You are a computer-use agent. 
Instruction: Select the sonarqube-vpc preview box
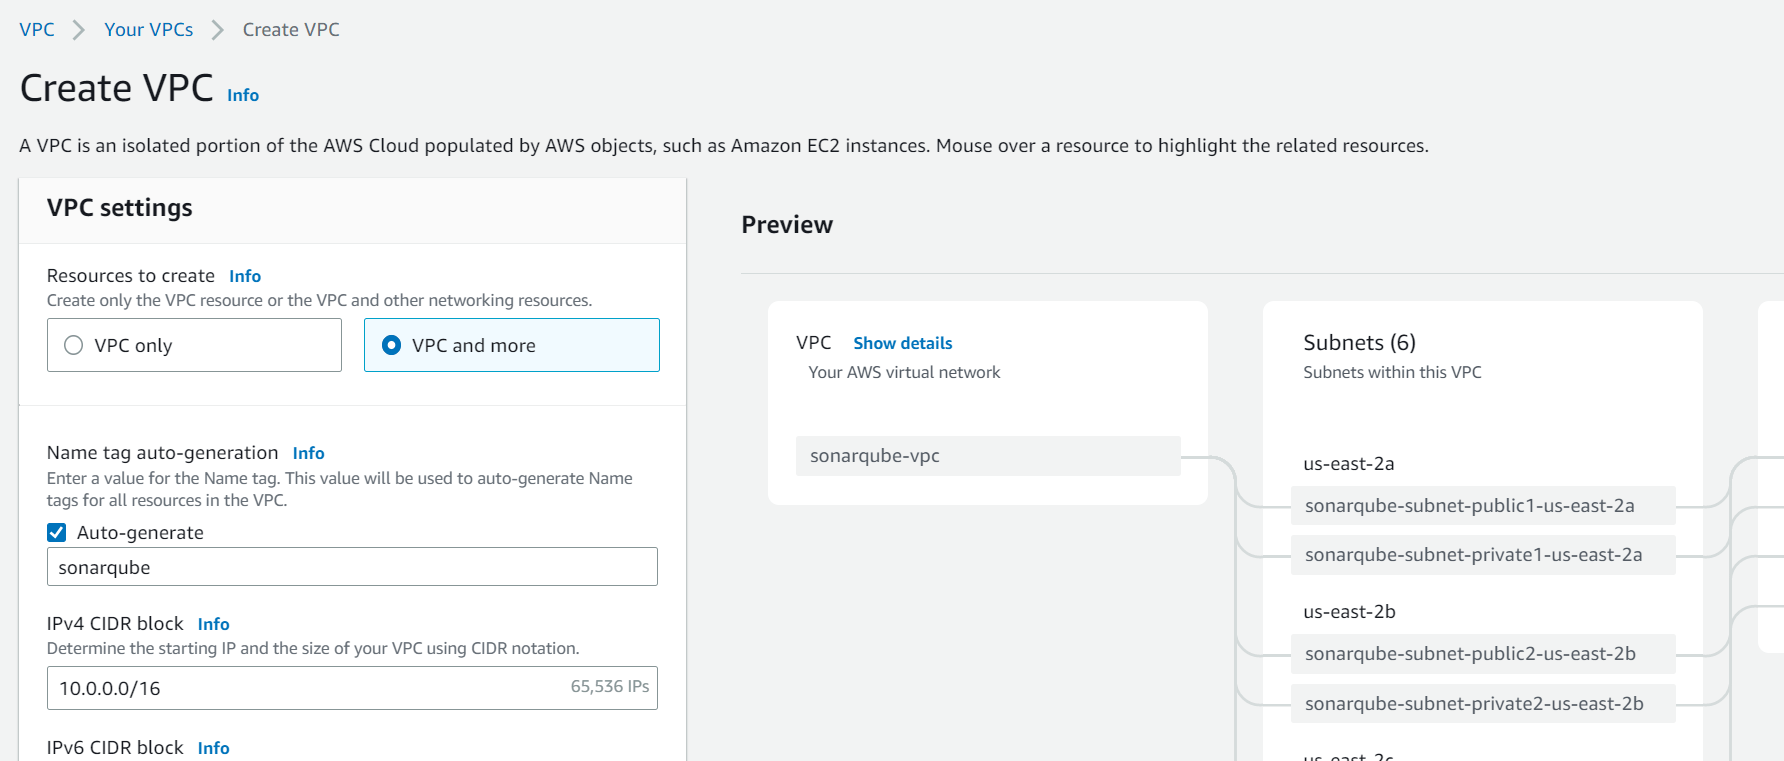987,456
